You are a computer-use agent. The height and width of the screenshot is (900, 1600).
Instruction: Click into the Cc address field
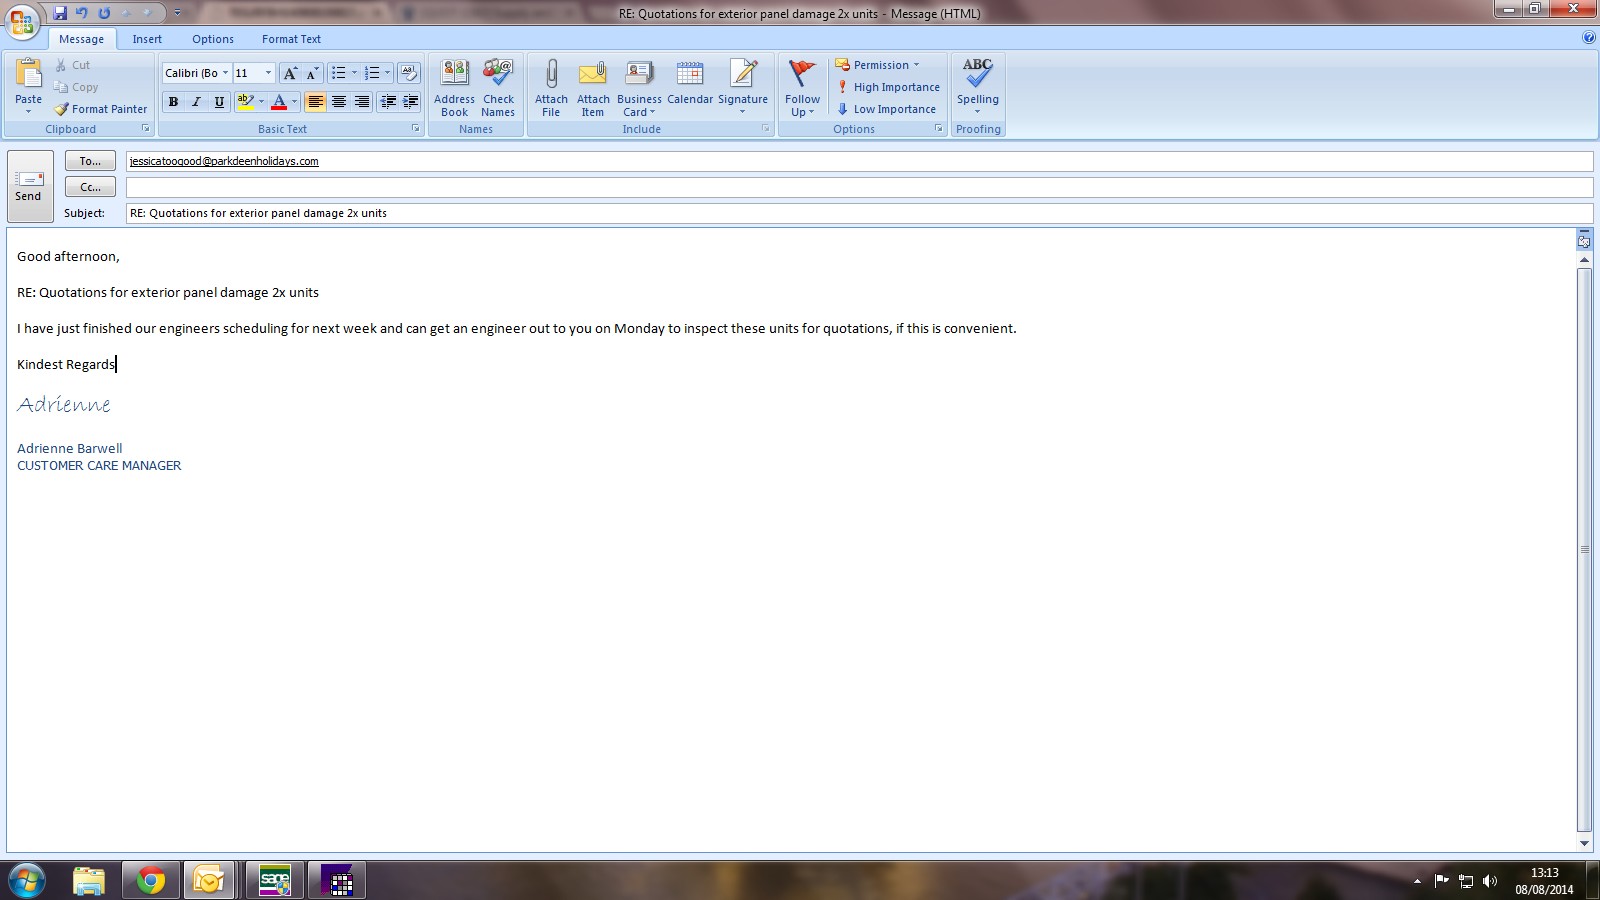(x=859, y=187)
